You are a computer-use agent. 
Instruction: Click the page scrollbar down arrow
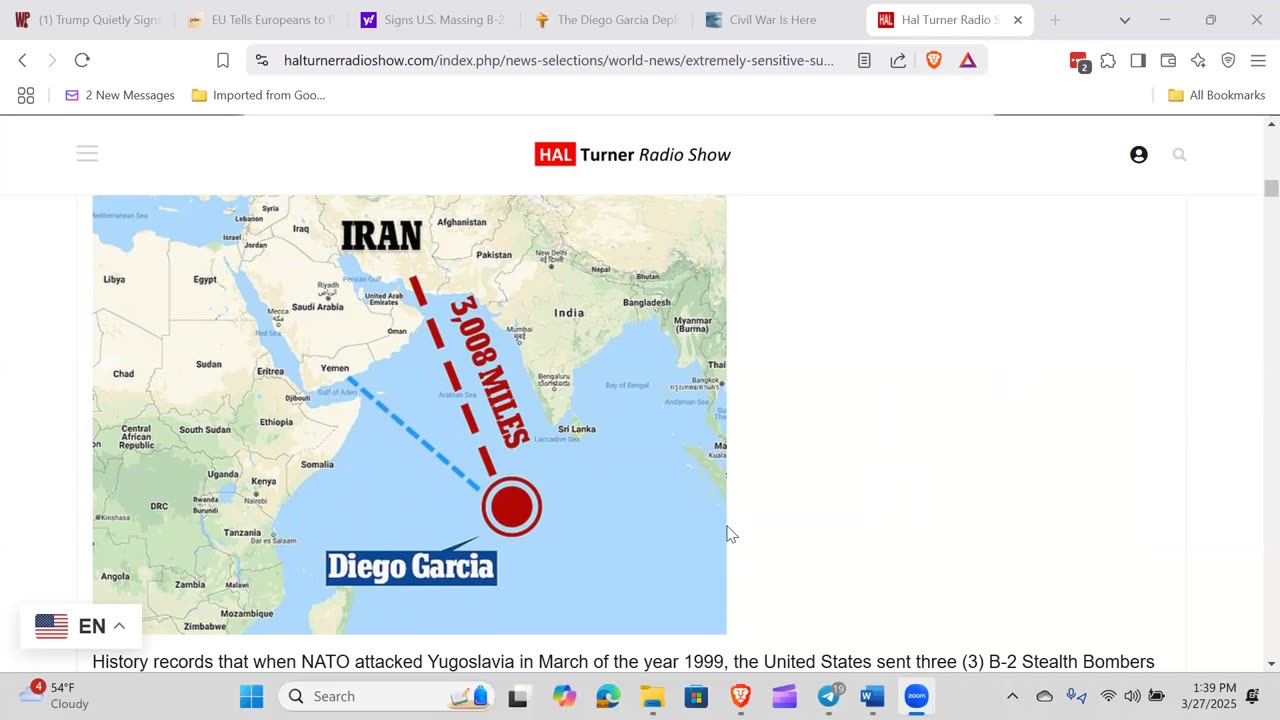point(1272,663)
